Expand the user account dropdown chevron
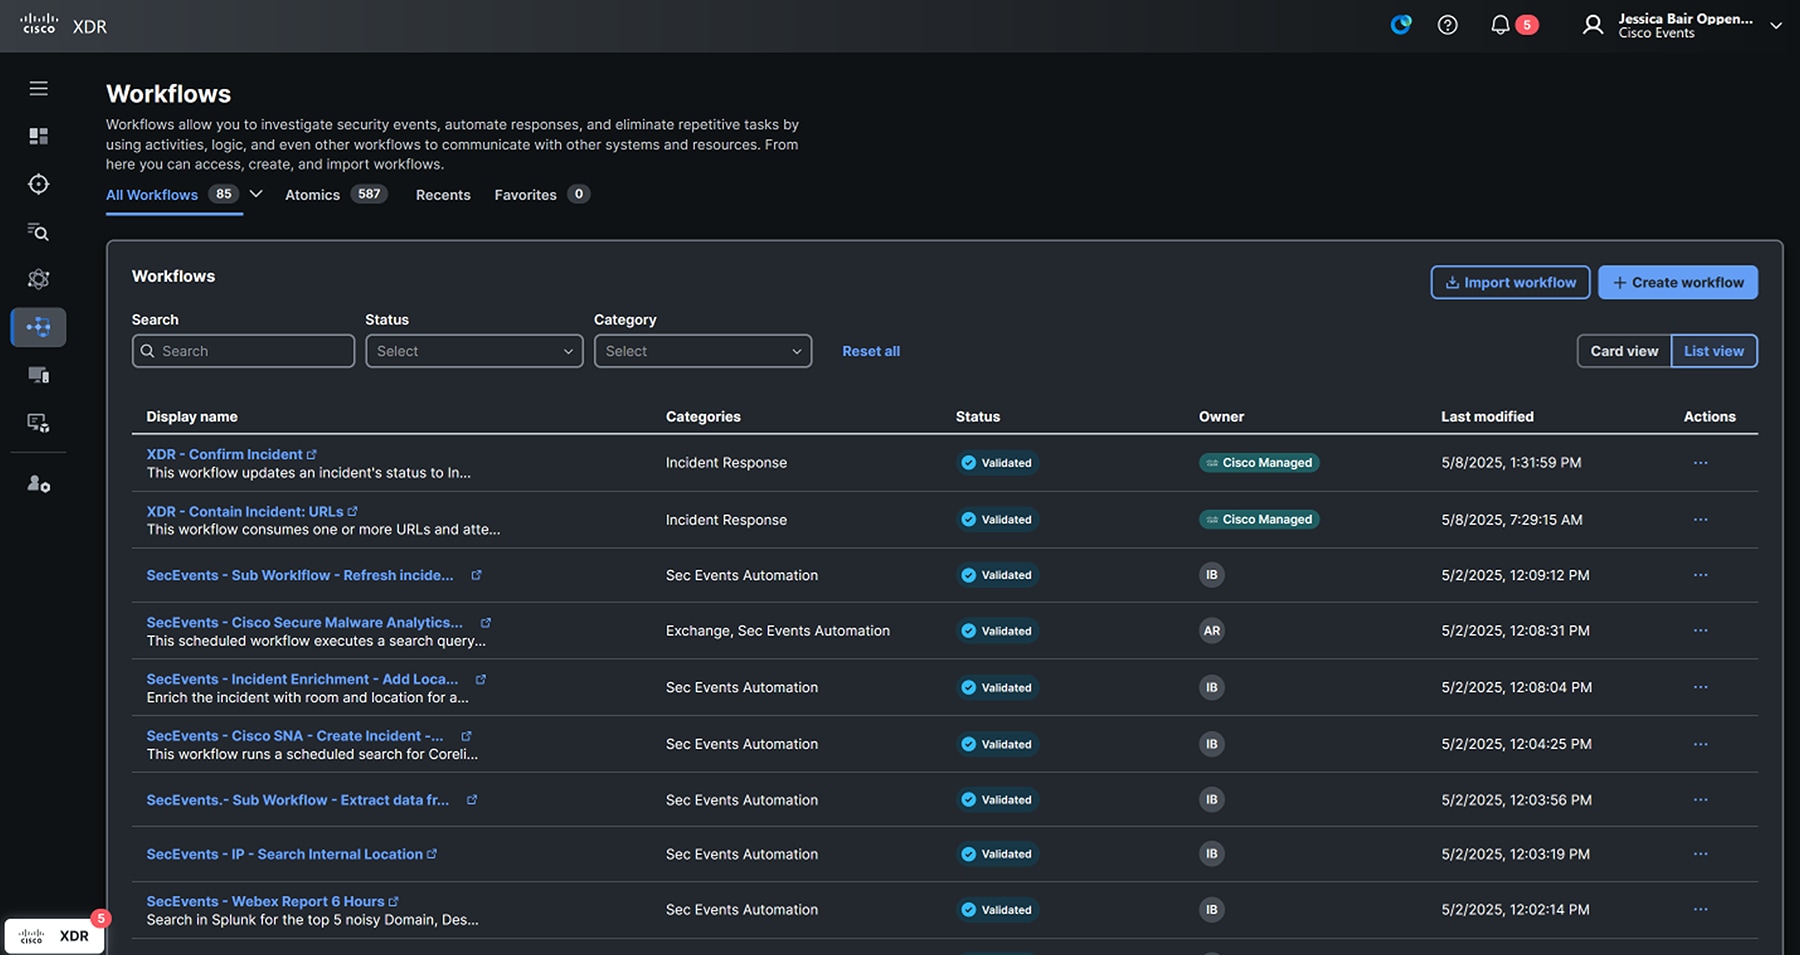Screen dimensions: 1800x955 1776,26
